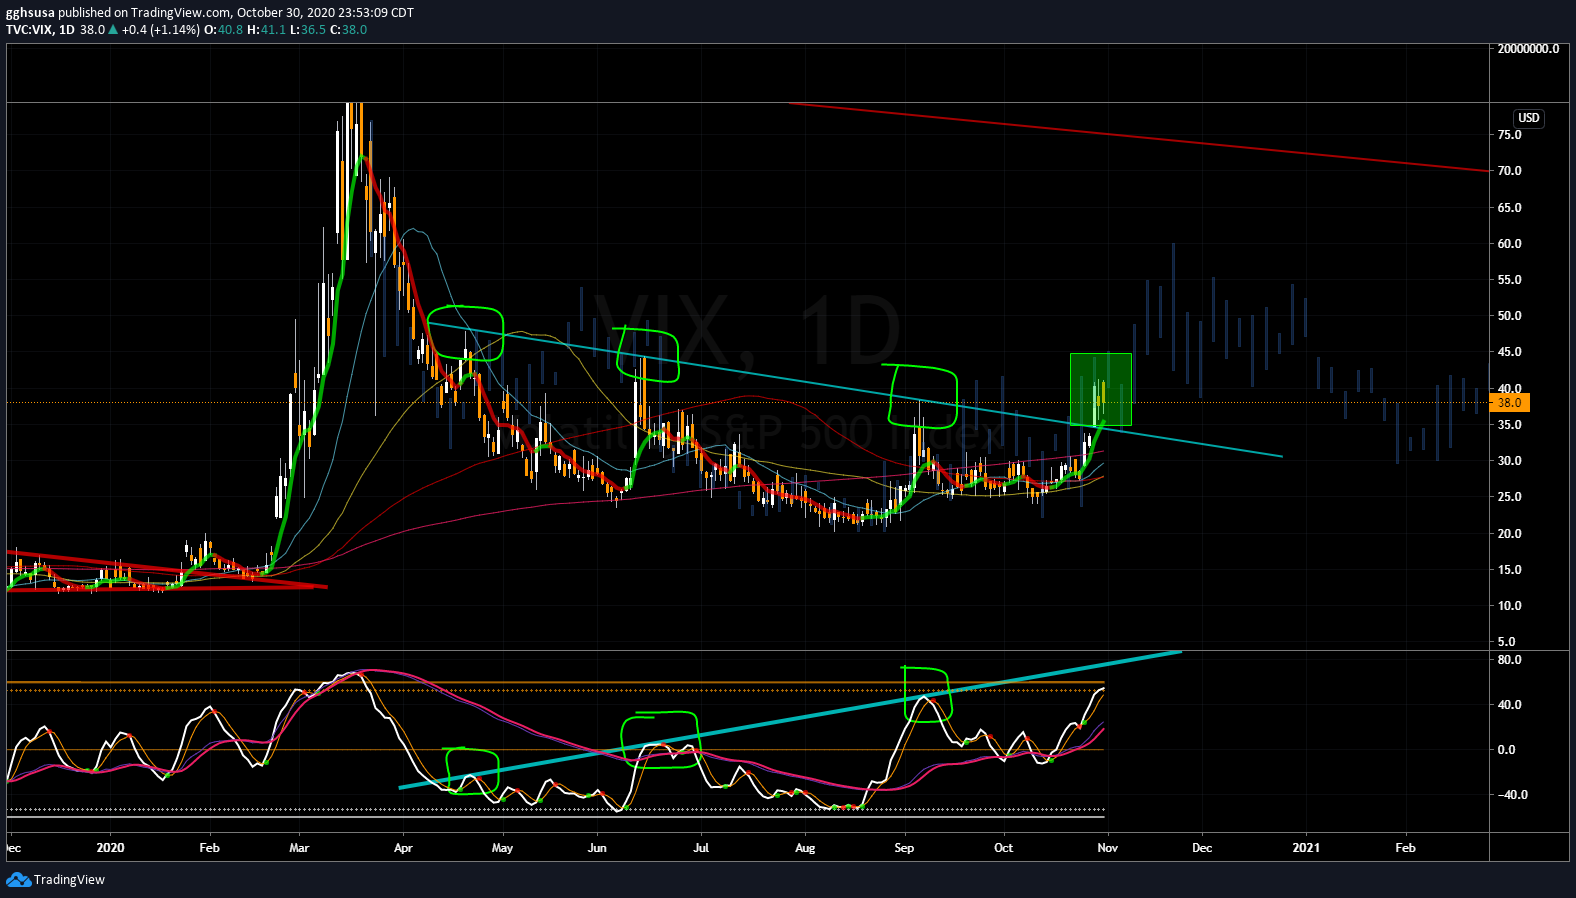Click the Nov label on time axis

pos(1107,848)
